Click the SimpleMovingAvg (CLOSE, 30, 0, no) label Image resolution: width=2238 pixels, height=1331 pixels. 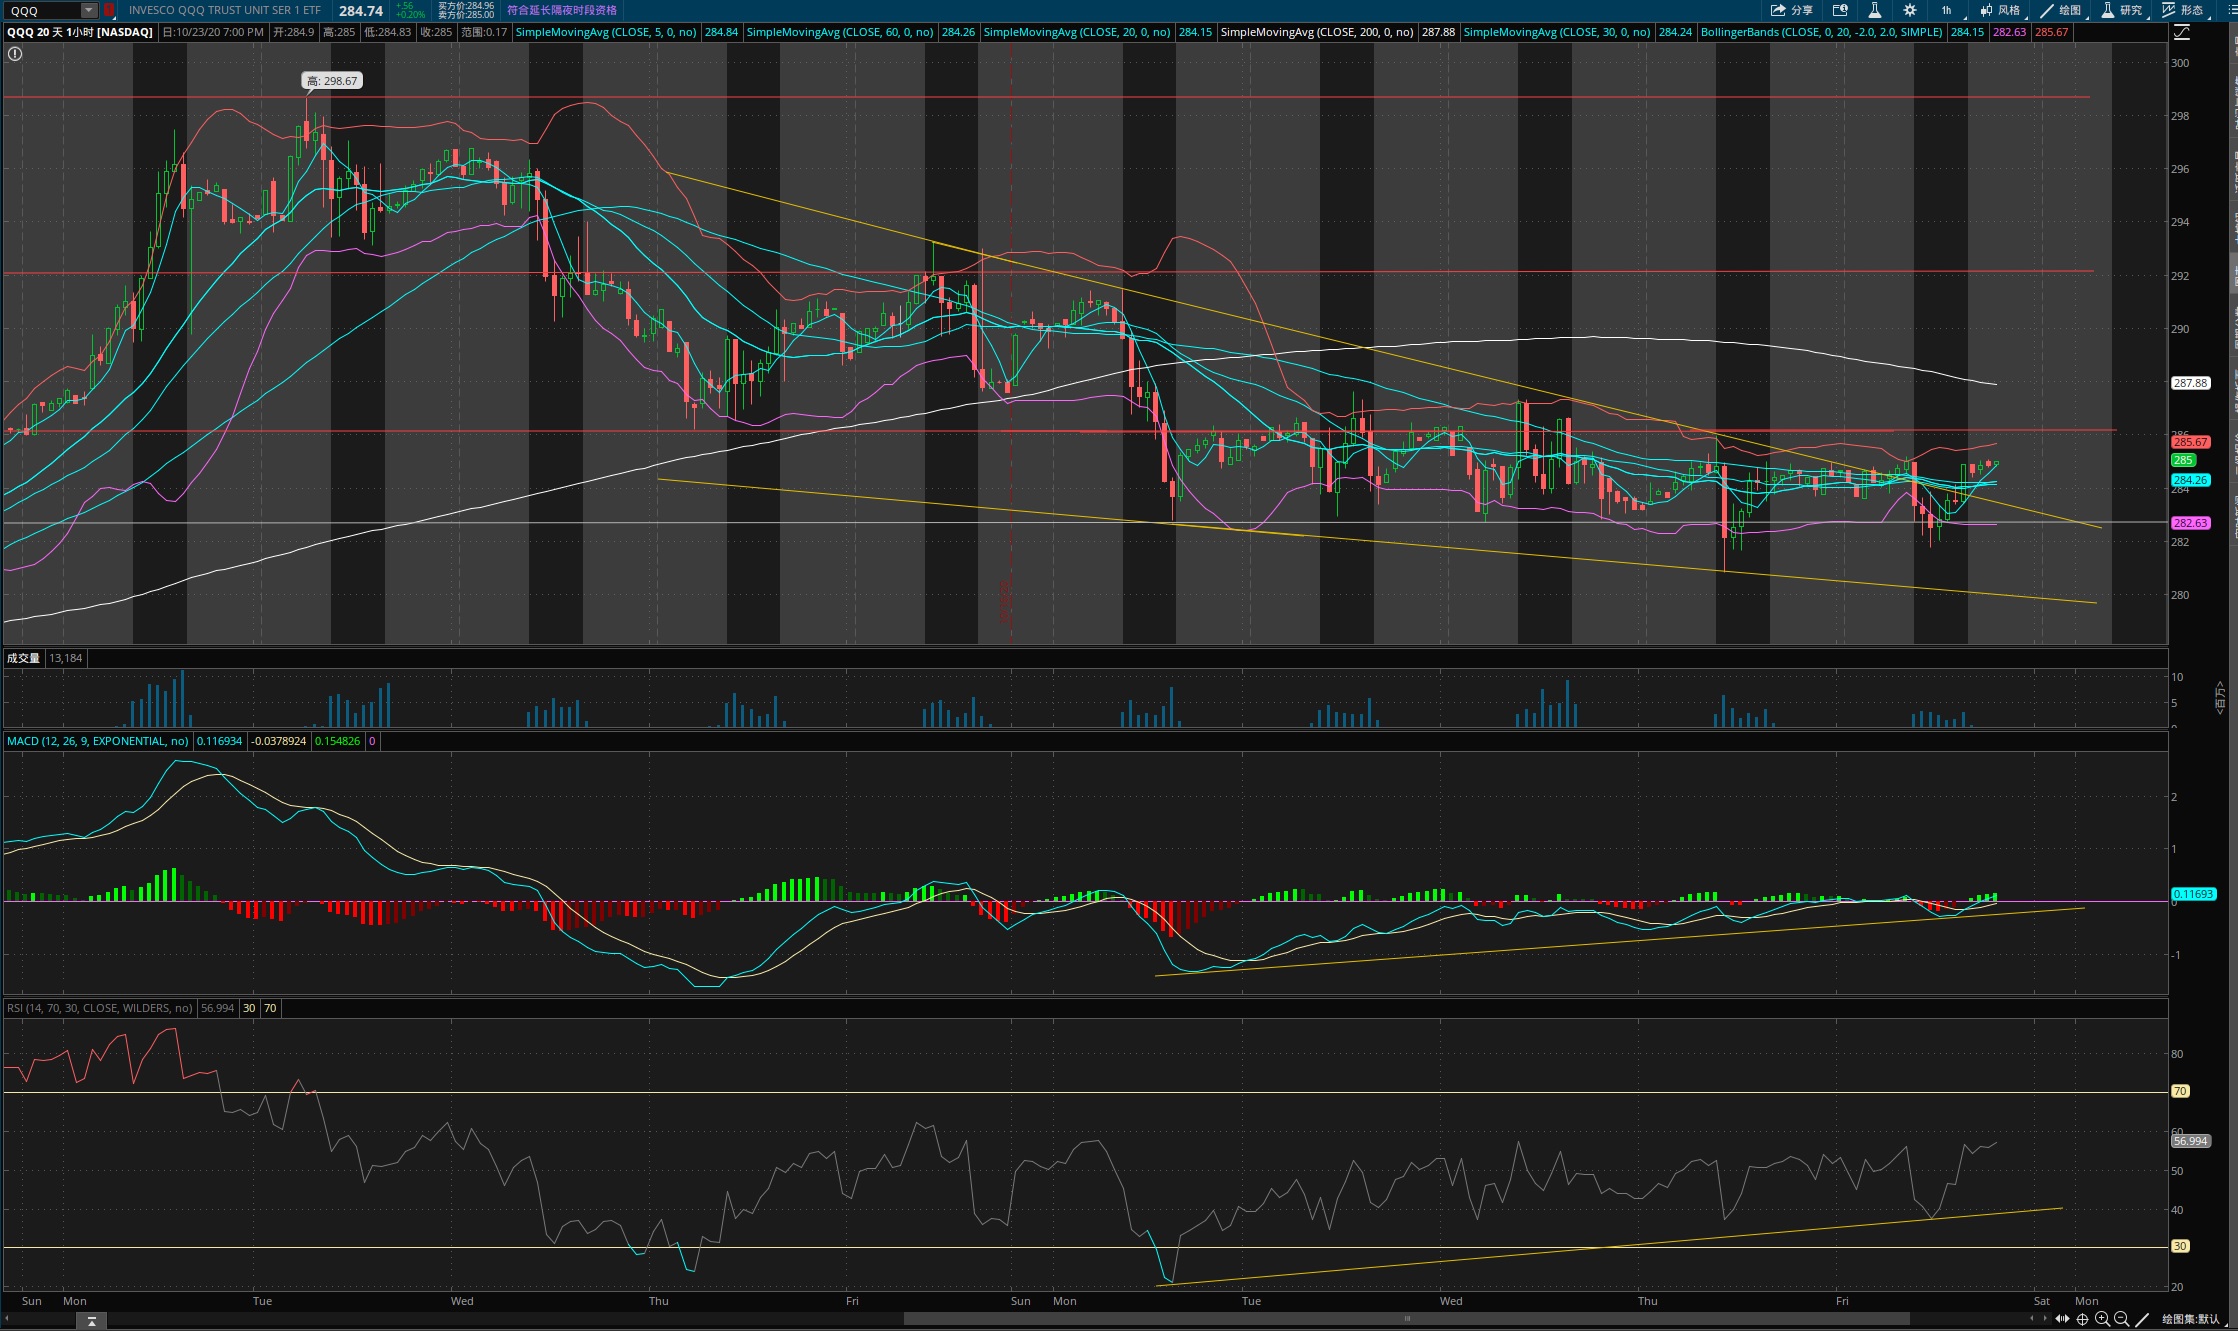(x=1557, y=32)
